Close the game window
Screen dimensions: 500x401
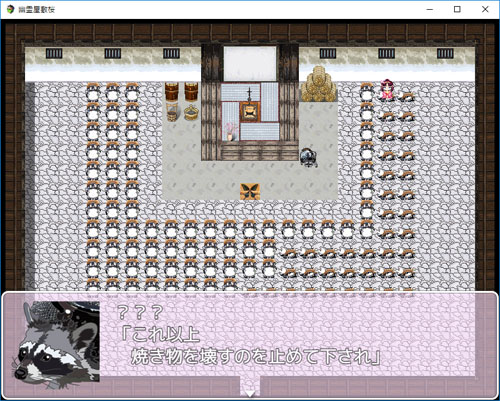pos(485,9)
